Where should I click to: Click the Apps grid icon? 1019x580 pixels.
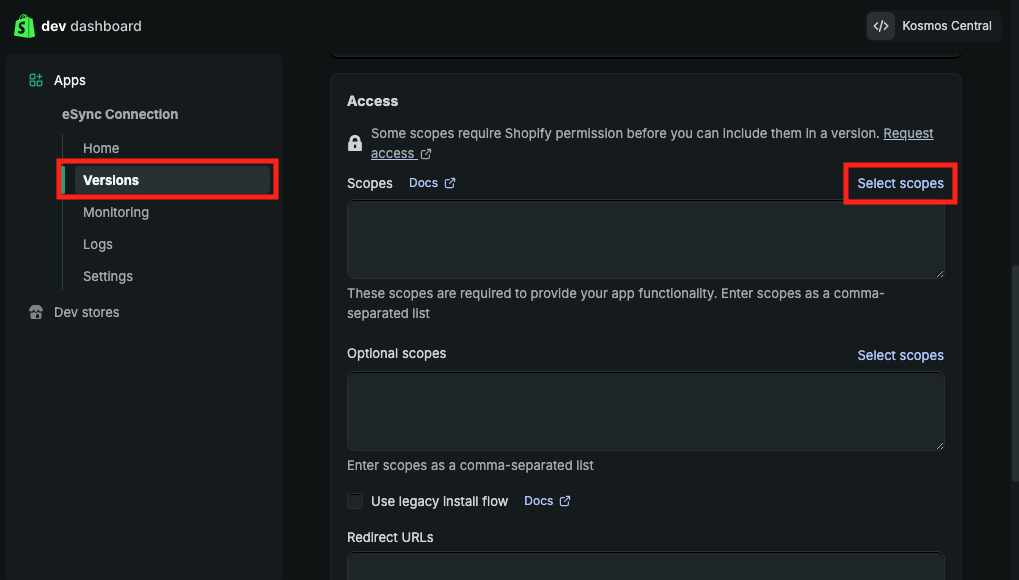click(36, 80)
